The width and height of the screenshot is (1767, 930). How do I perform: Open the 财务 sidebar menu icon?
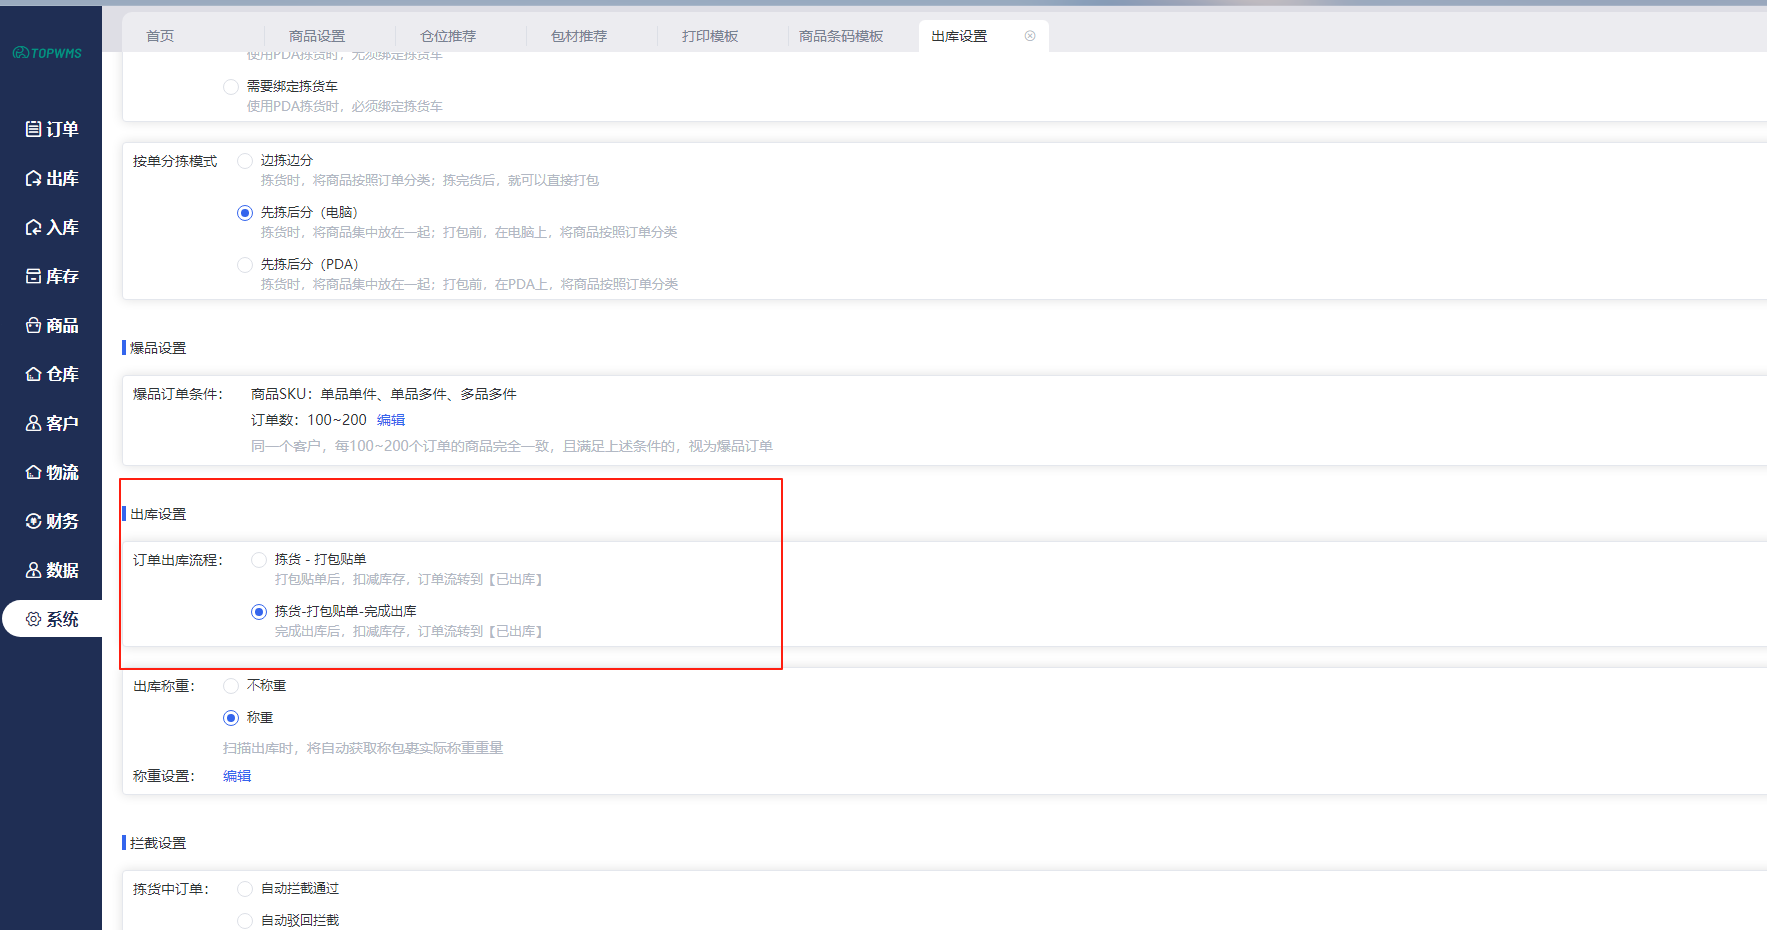click(x=33, y=521)
